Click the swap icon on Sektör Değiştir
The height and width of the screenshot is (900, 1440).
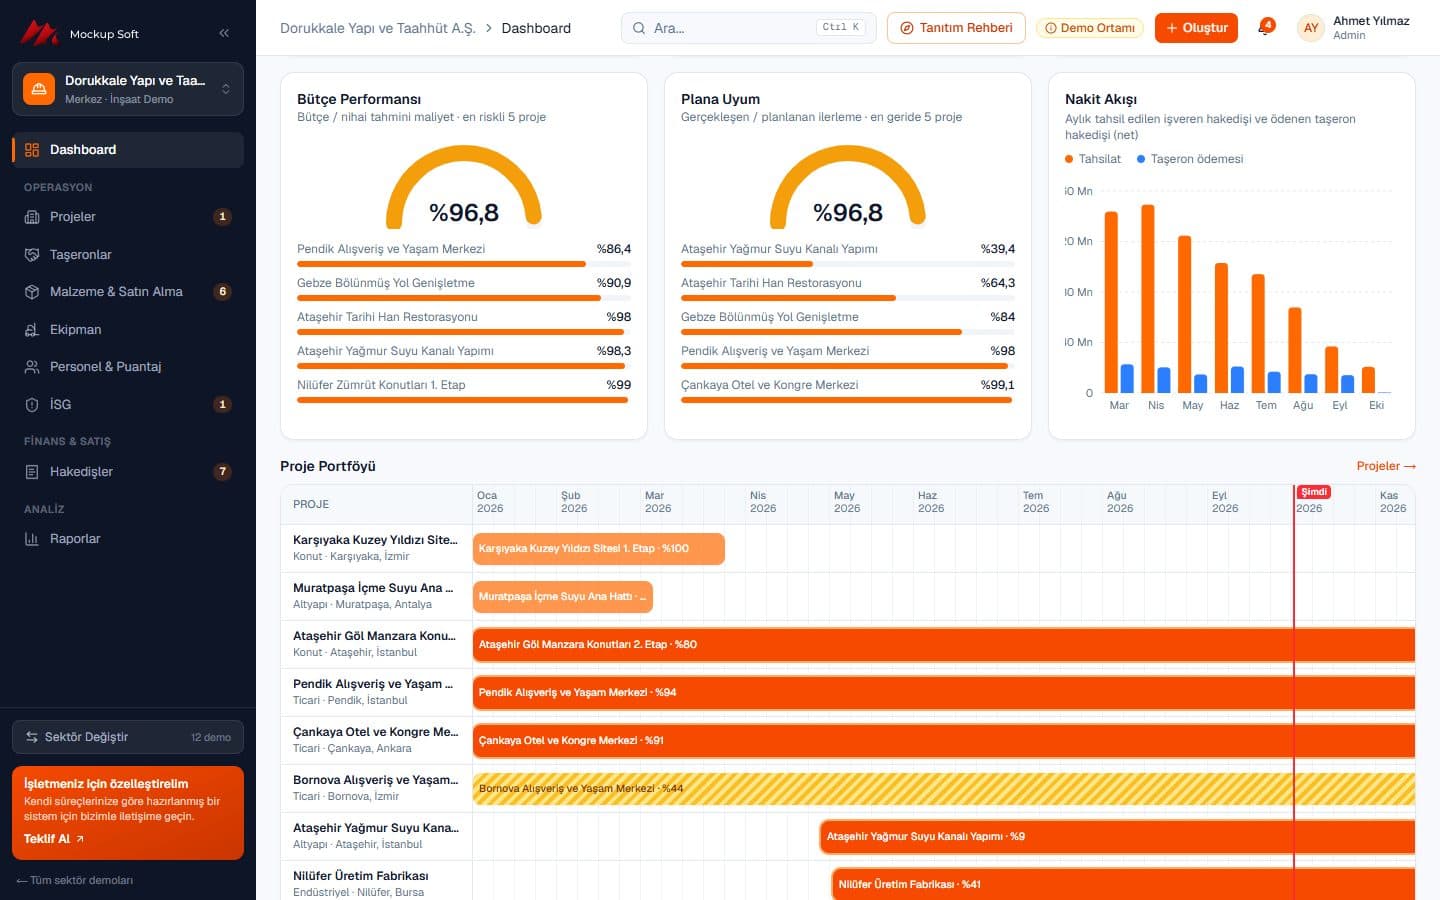click(32, 737)
